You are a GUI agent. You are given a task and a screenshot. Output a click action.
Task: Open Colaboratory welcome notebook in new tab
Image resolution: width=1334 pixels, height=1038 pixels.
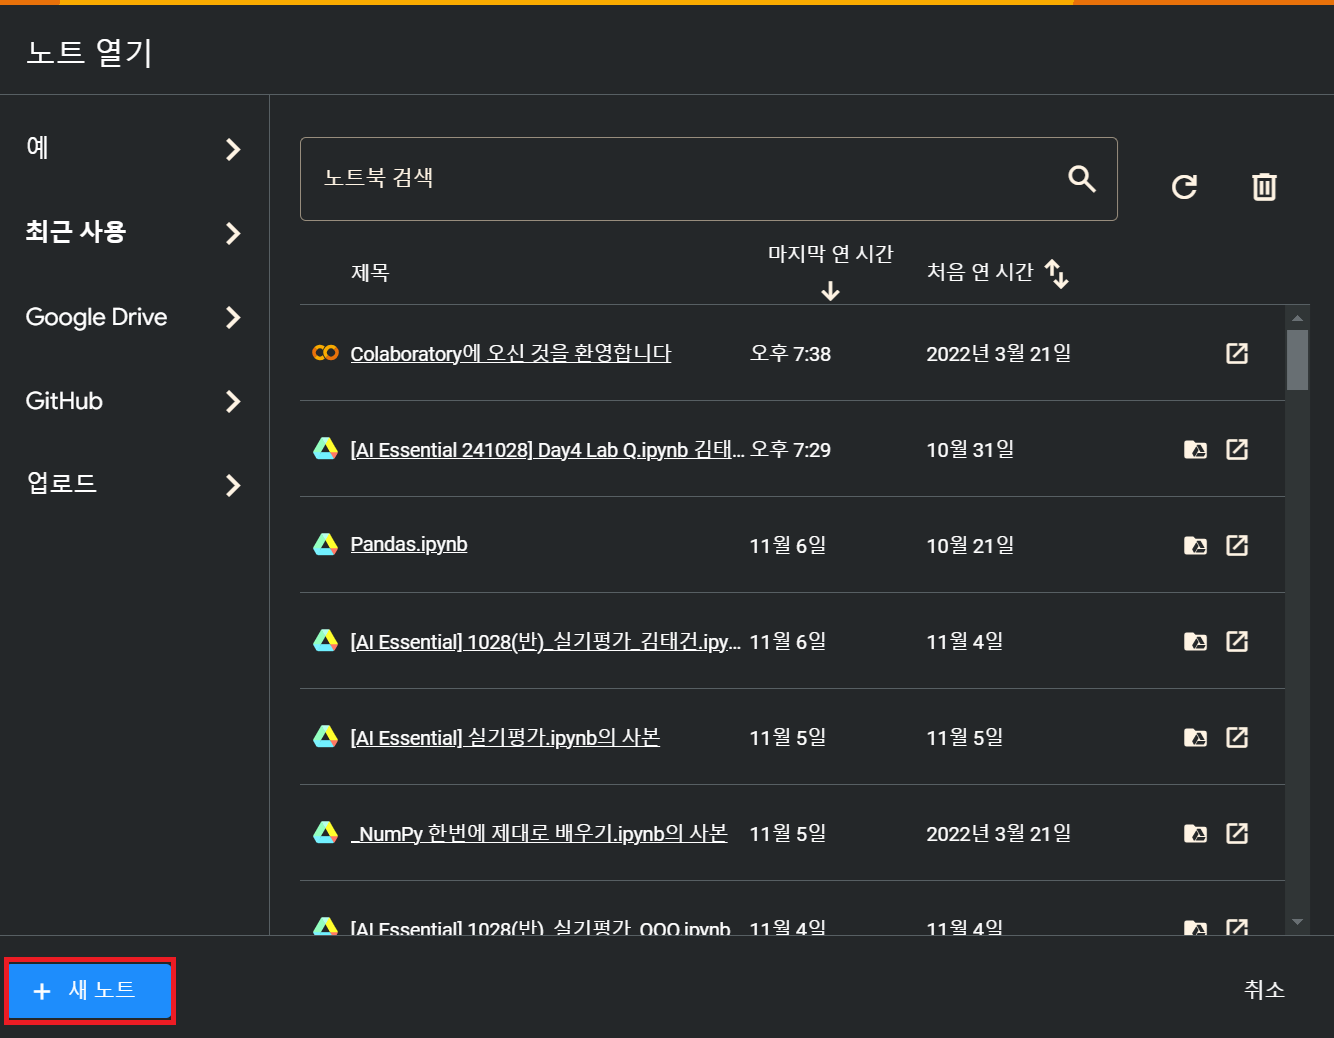click(1237, 353)
